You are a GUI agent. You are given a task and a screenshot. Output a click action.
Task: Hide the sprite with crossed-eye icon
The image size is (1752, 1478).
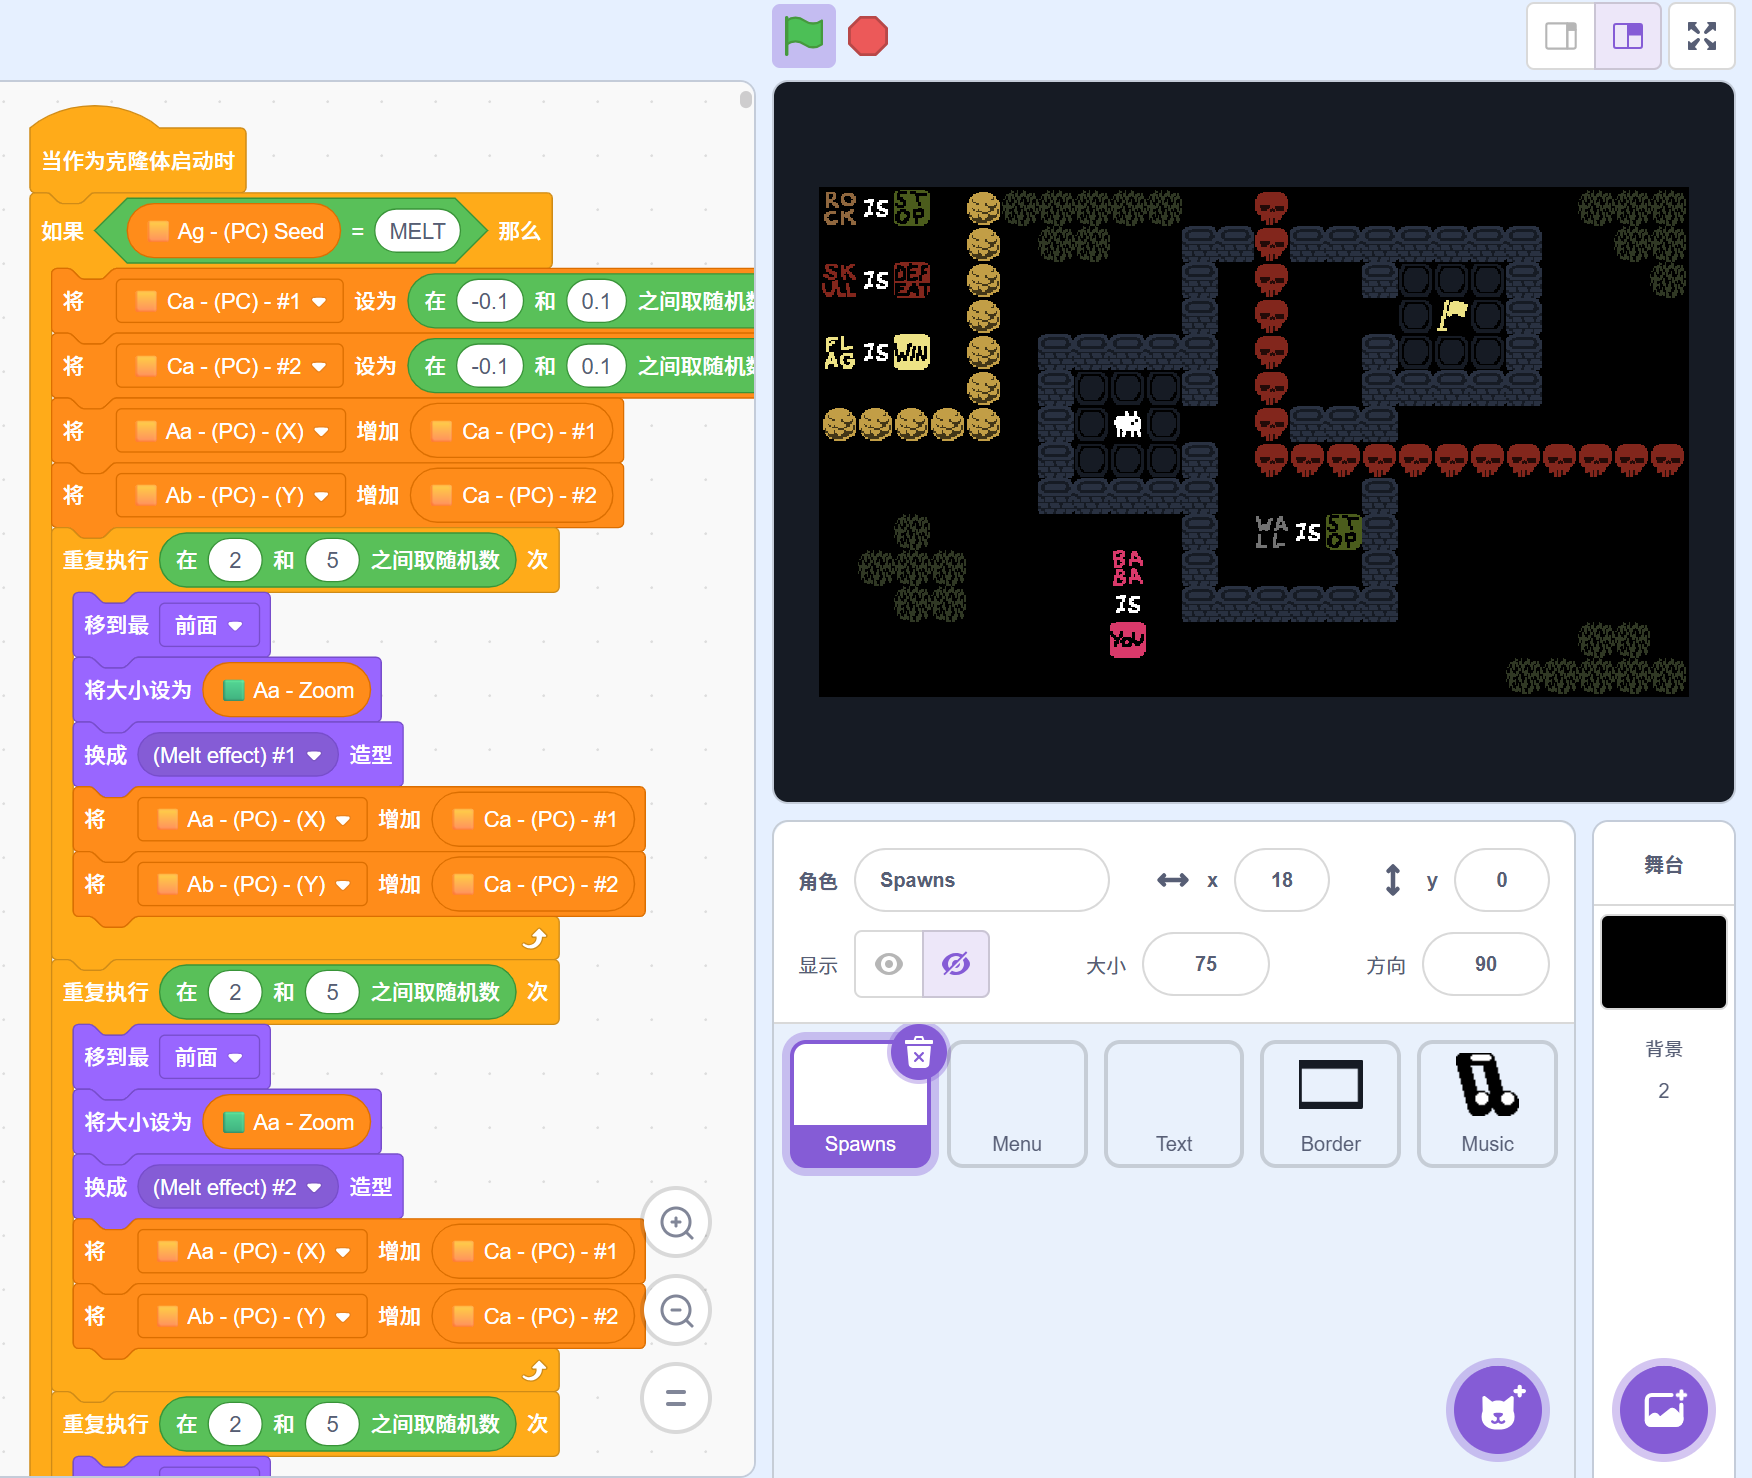(956, 964)
